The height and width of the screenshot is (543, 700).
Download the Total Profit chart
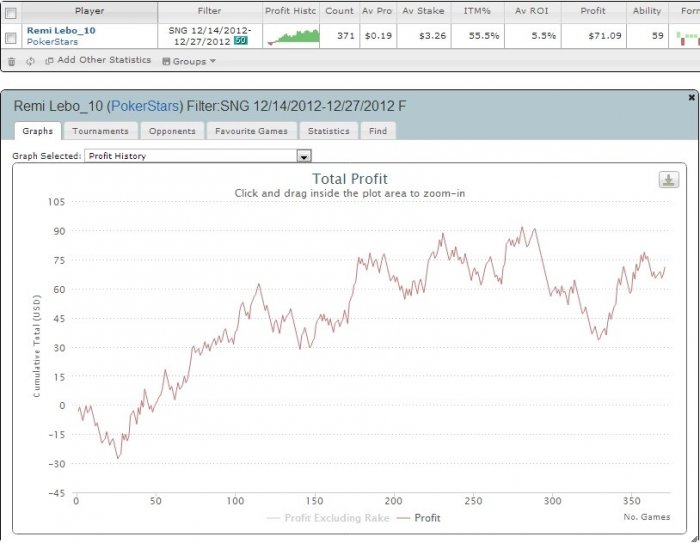coord(668,180)
